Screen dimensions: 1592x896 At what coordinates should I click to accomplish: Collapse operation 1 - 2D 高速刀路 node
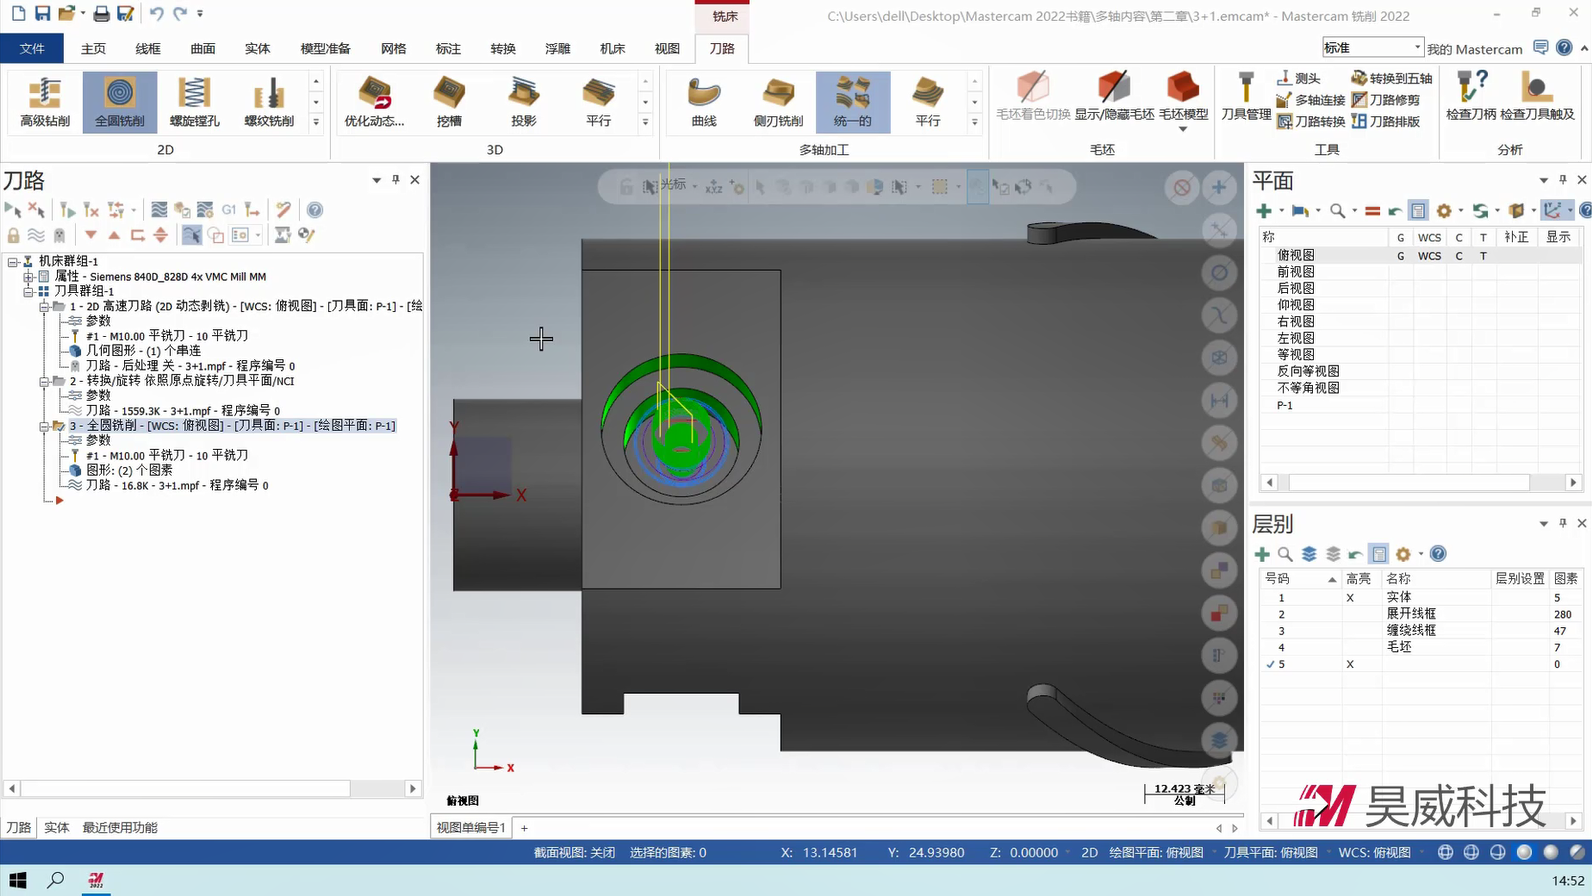click(44, 306)
